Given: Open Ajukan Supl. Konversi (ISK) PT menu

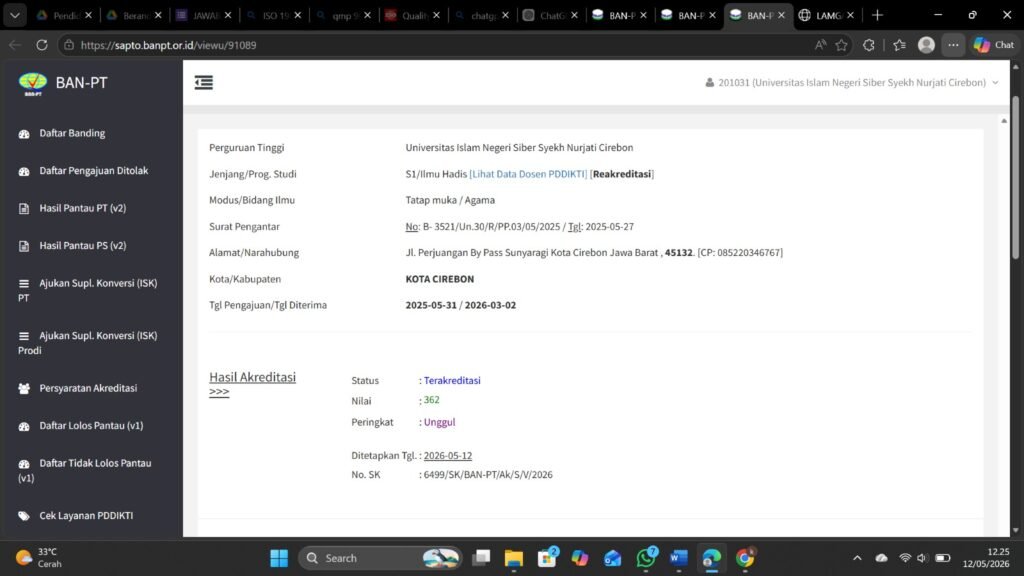Looking at the screenshot, I should coord(88,291).
